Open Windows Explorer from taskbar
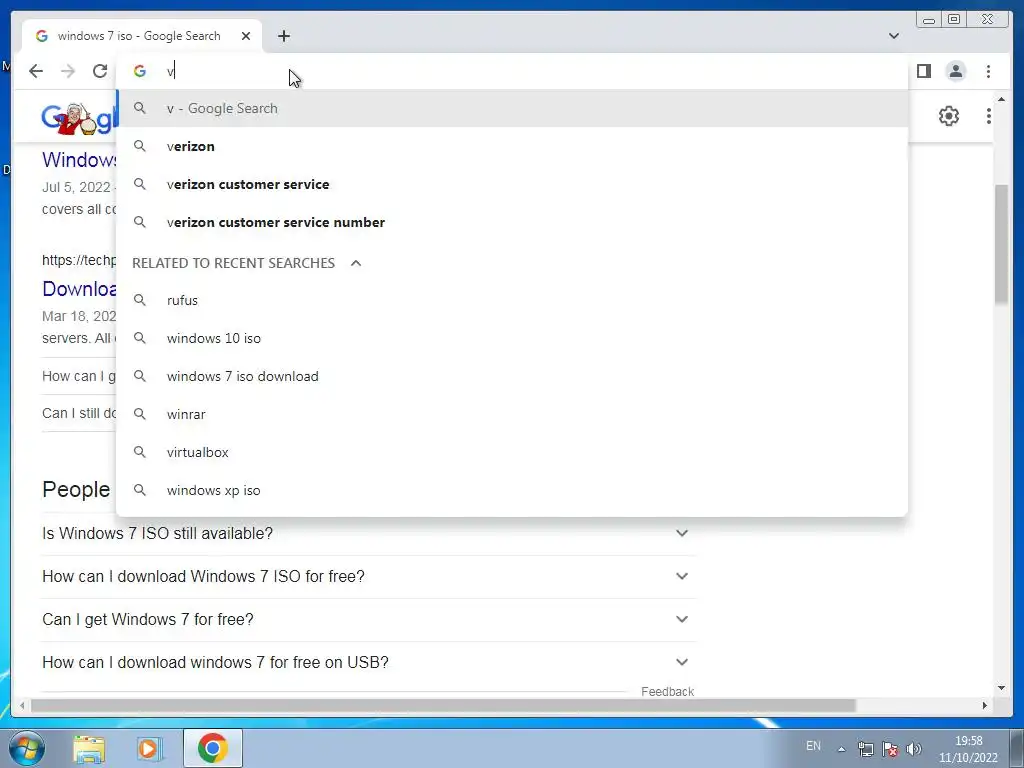 click(89, 748)
